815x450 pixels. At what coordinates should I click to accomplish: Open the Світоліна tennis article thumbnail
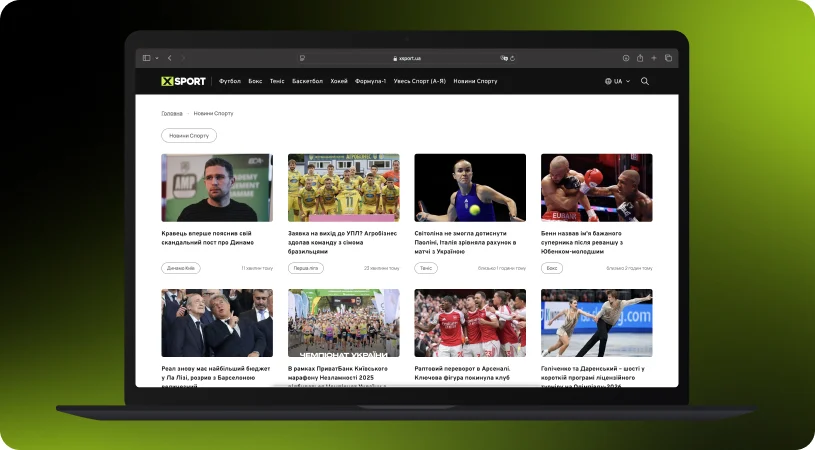tap(470, 187)
